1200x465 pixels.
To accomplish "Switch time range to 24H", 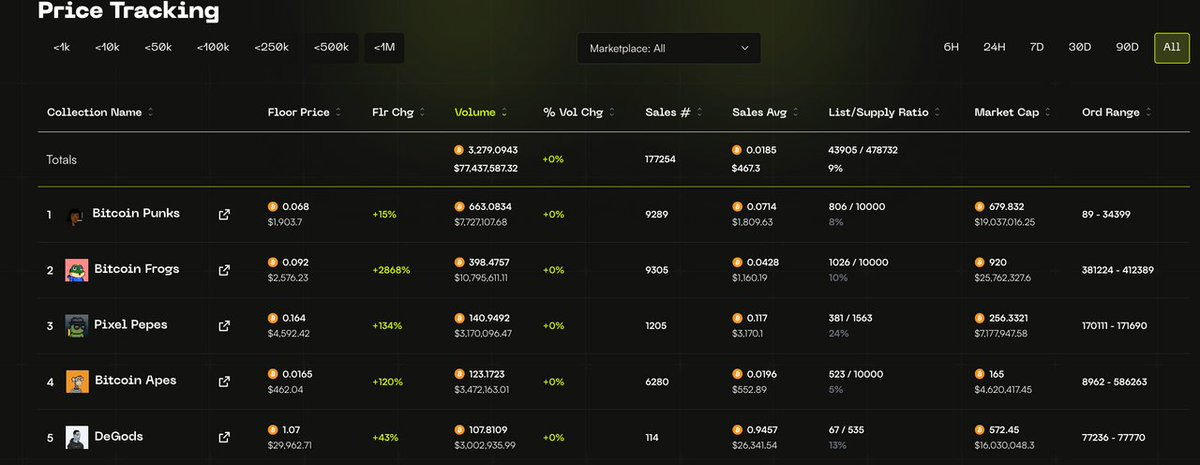I will pyautogui.click(x=994, y=47).
